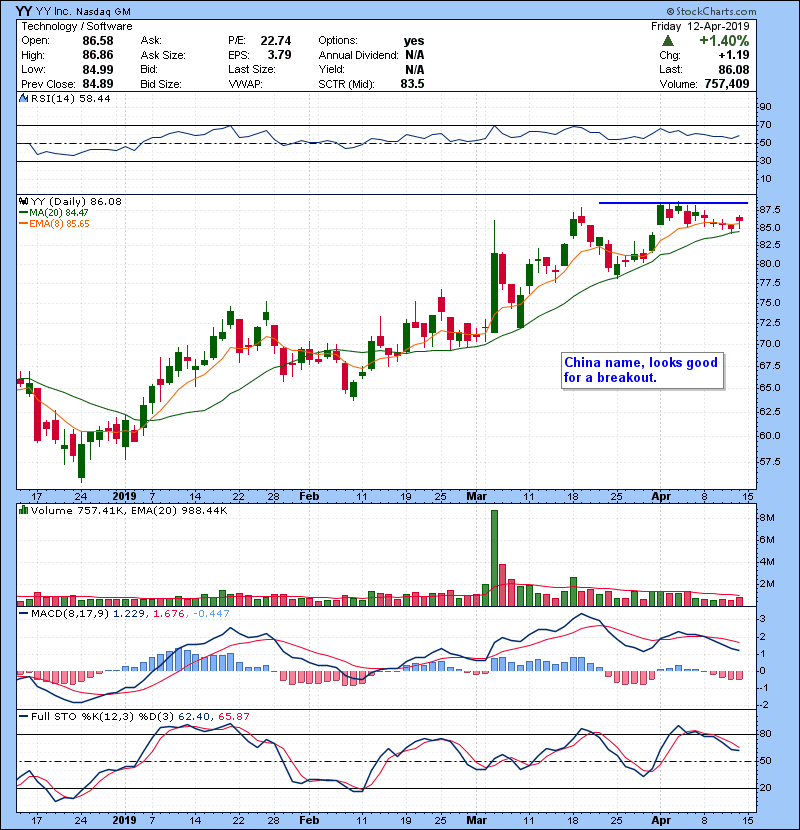Image resolution: width=800 pixels, height=830 pixels.
Task: Click the MACD histogram value -0.447
Action: 211,614
